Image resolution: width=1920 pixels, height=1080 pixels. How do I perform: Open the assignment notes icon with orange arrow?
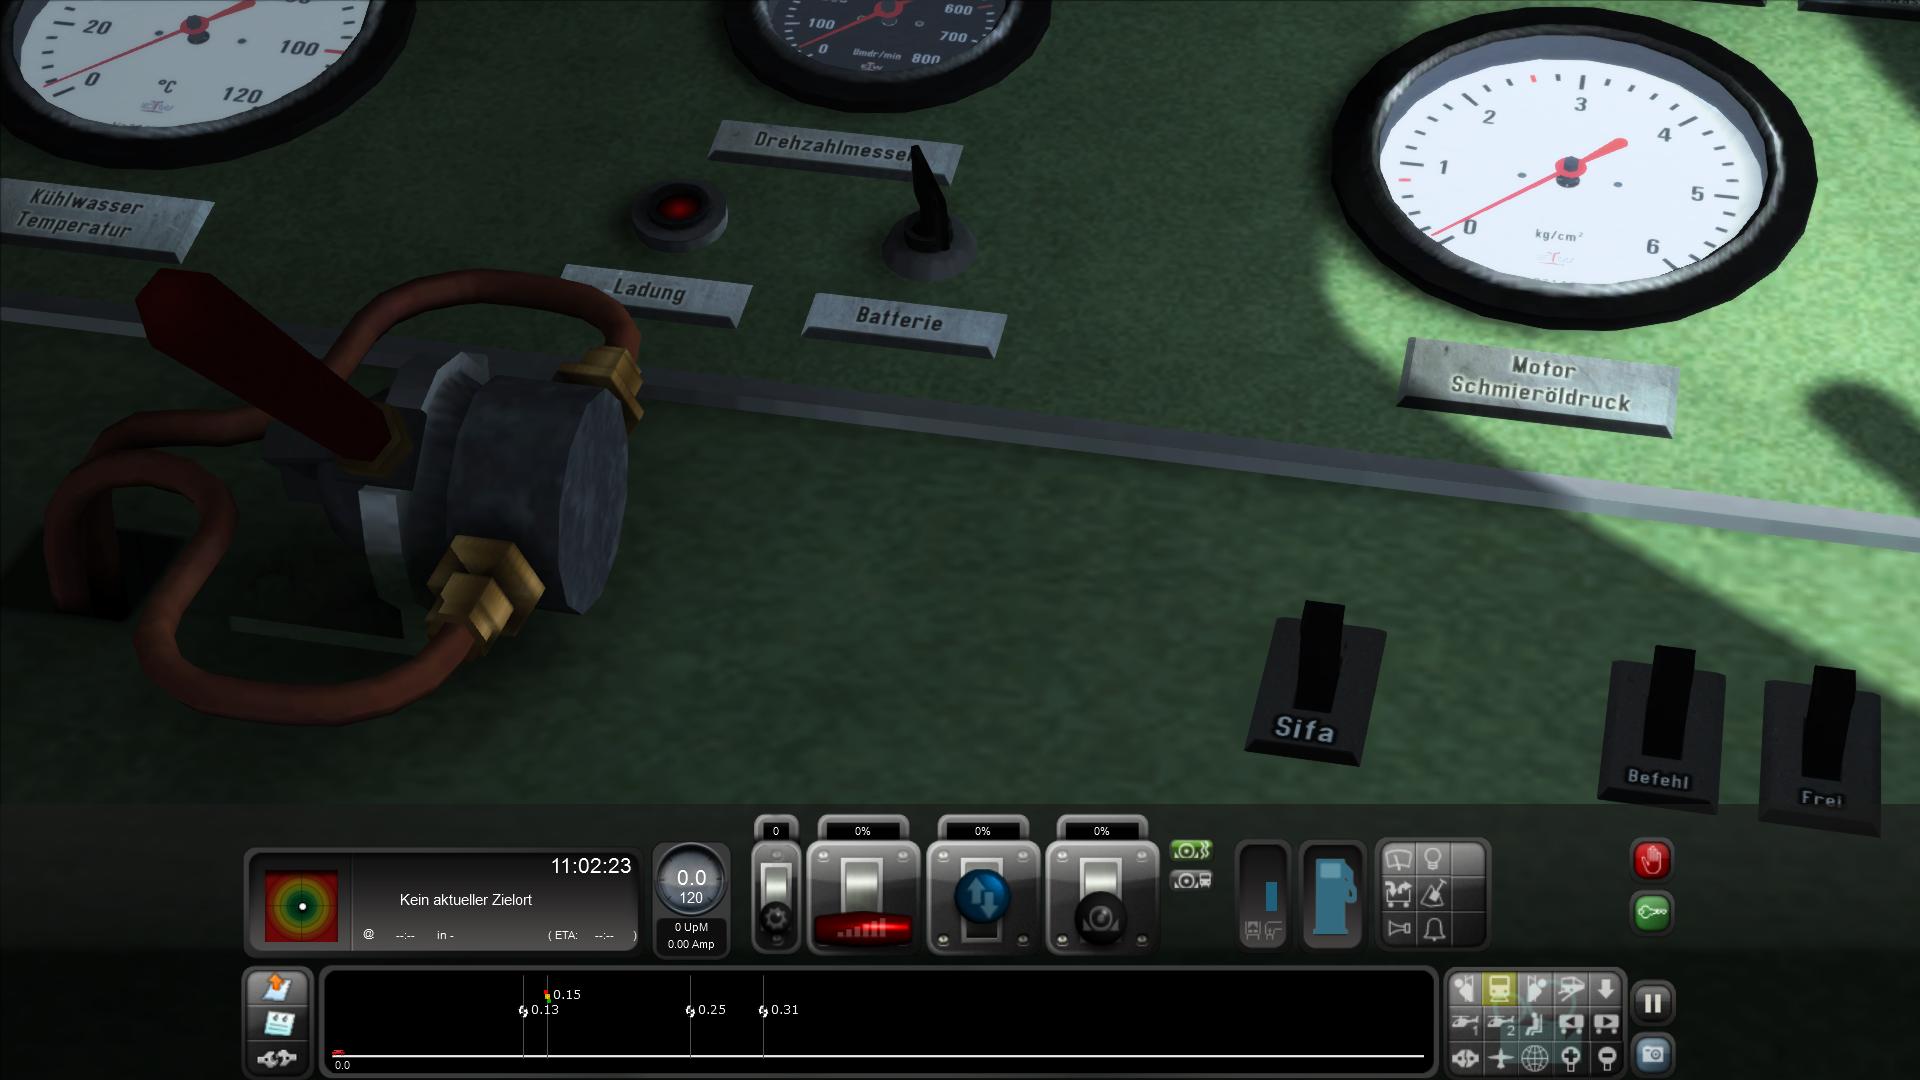pos(277,988)
